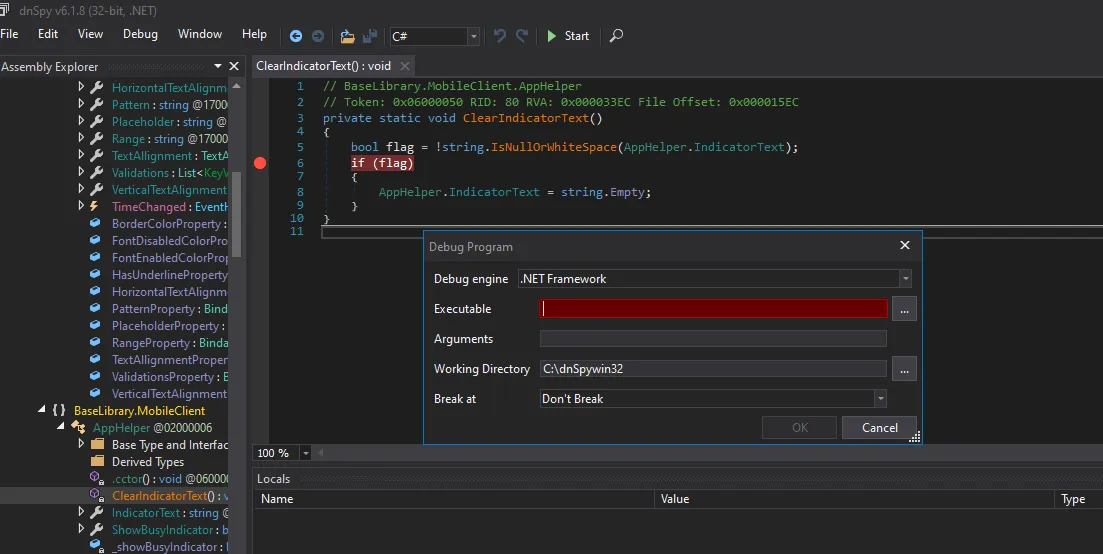This screenshot has height=554, width=1103.
Task: Open the Debug menu
Action: (x=140, y=34)
